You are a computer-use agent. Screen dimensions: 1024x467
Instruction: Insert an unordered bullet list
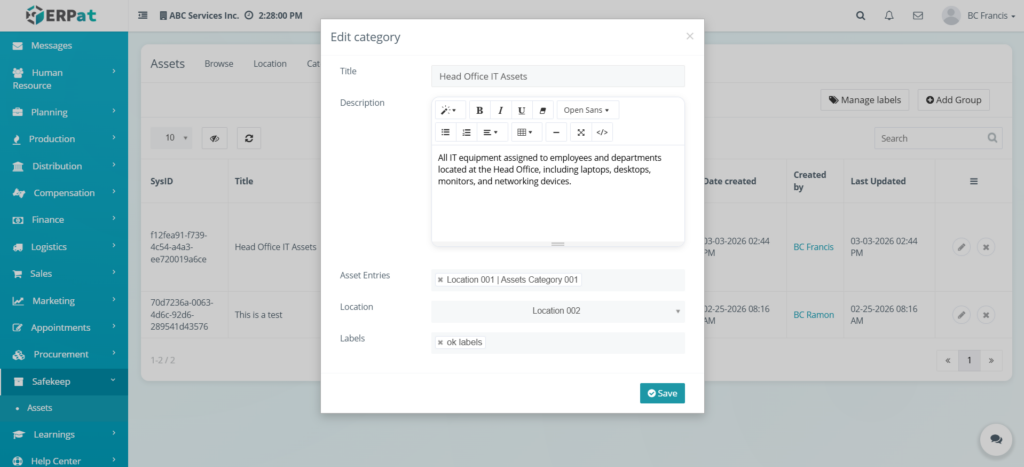click(445, 132)
